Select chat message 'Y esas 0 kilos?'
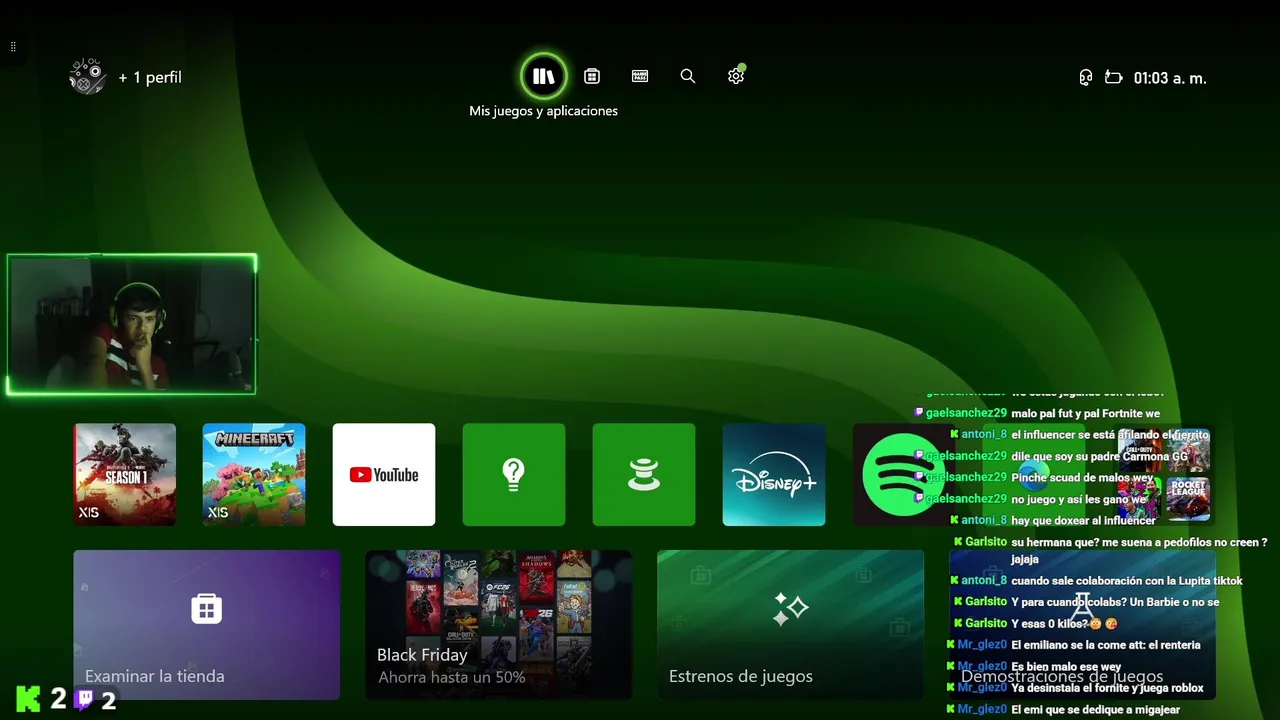The height and width of the screenshot is (720, 1280). 1050,624
